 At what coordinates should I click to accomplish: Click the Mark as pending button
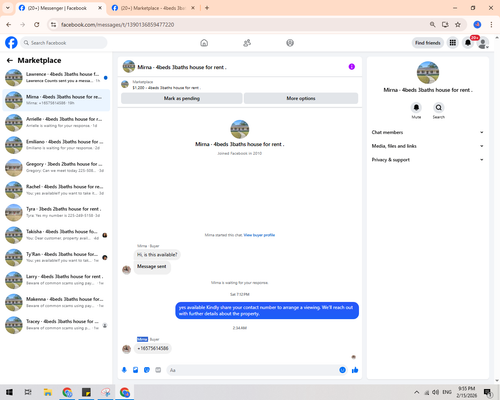[182, 98]
